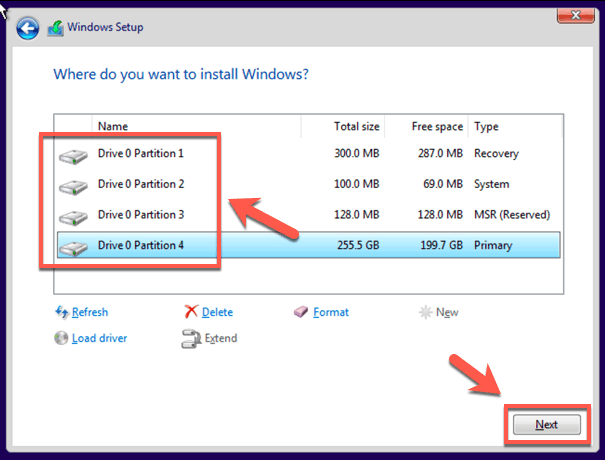
Task: Click the red X Delete icon
Action: [191, 312]
